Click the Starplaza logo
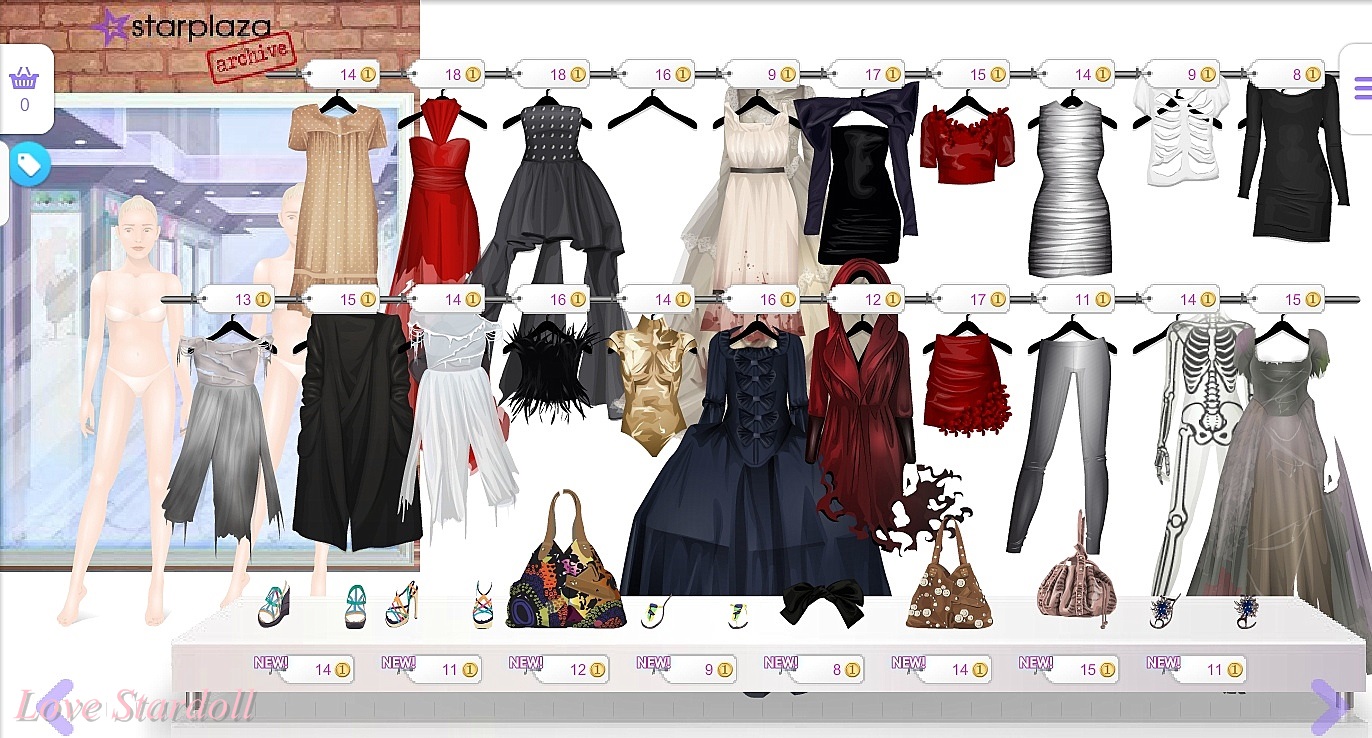1372x738 pixels. (181, 27)
